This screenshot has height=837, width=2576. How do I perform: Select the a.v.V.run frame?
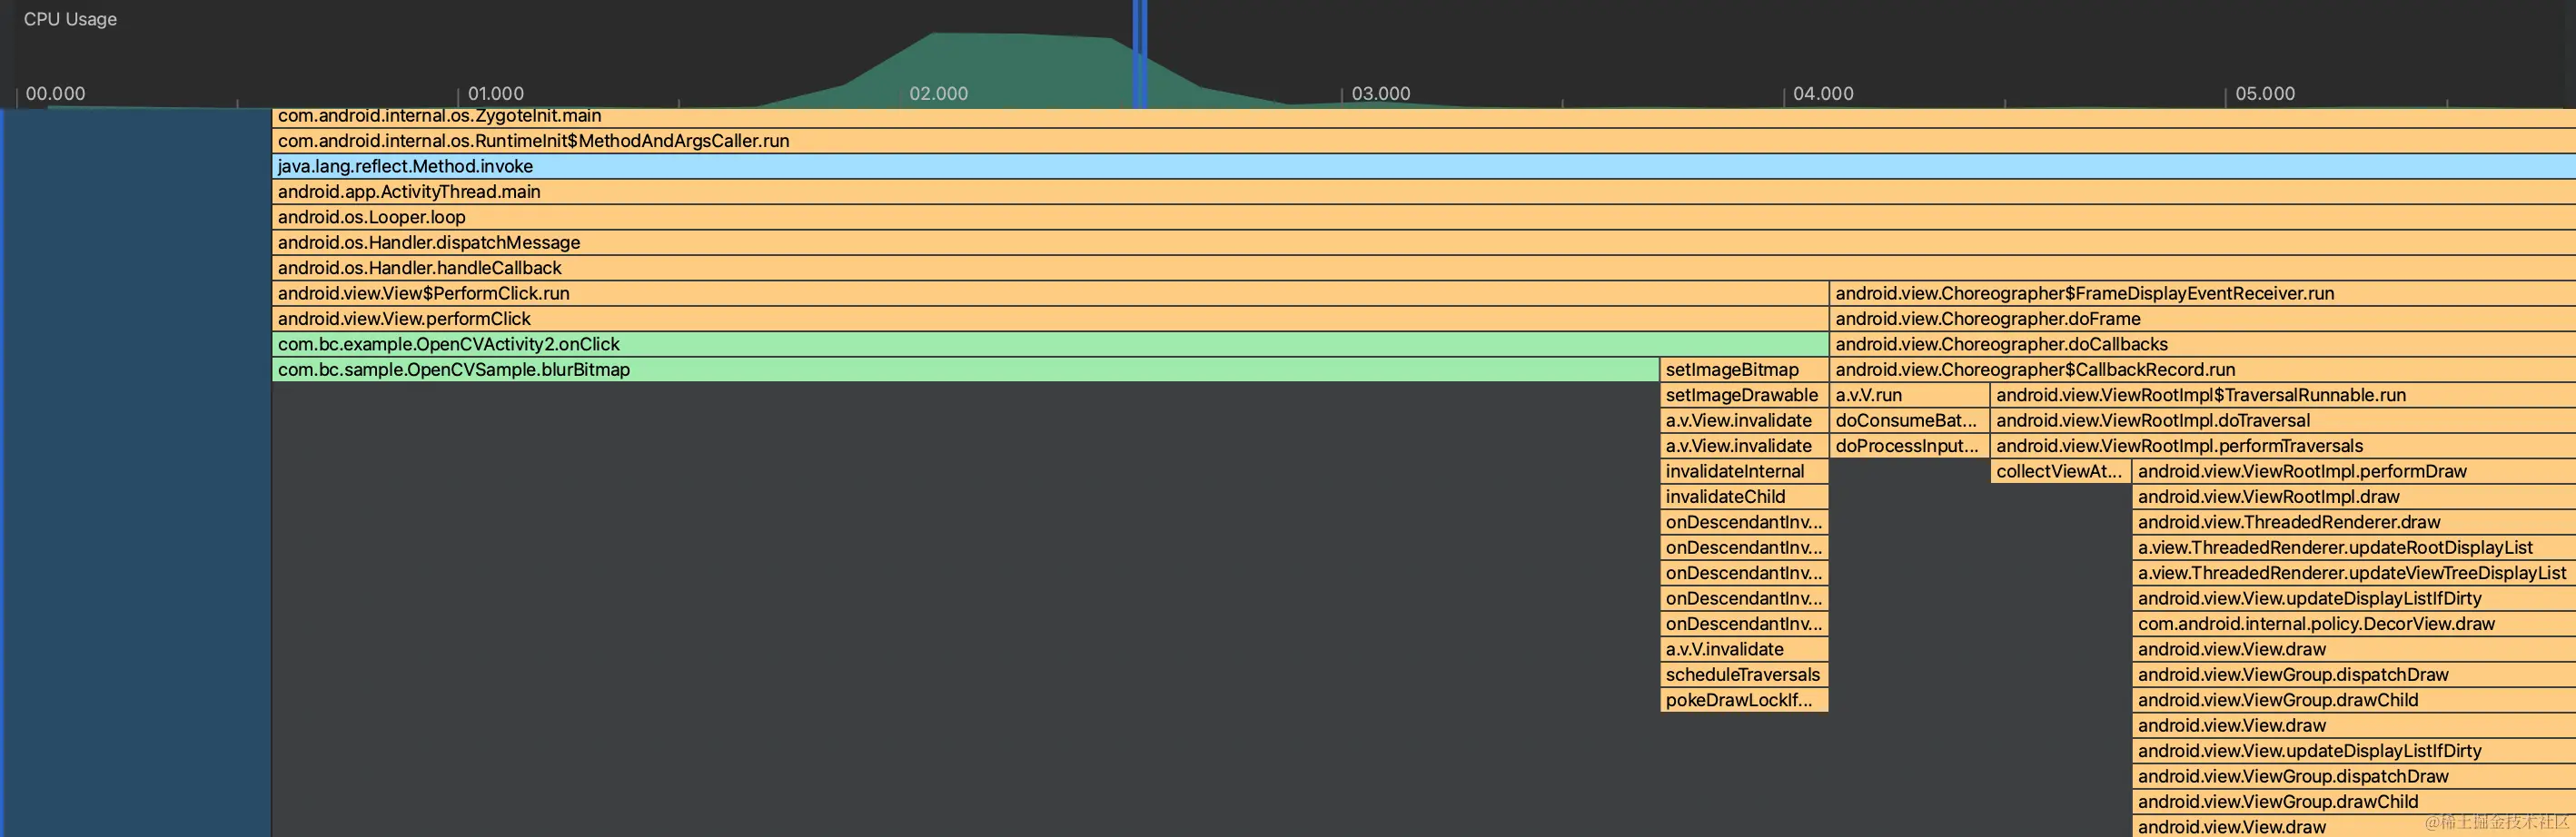pyautogui.click(x=1909, y=395)
